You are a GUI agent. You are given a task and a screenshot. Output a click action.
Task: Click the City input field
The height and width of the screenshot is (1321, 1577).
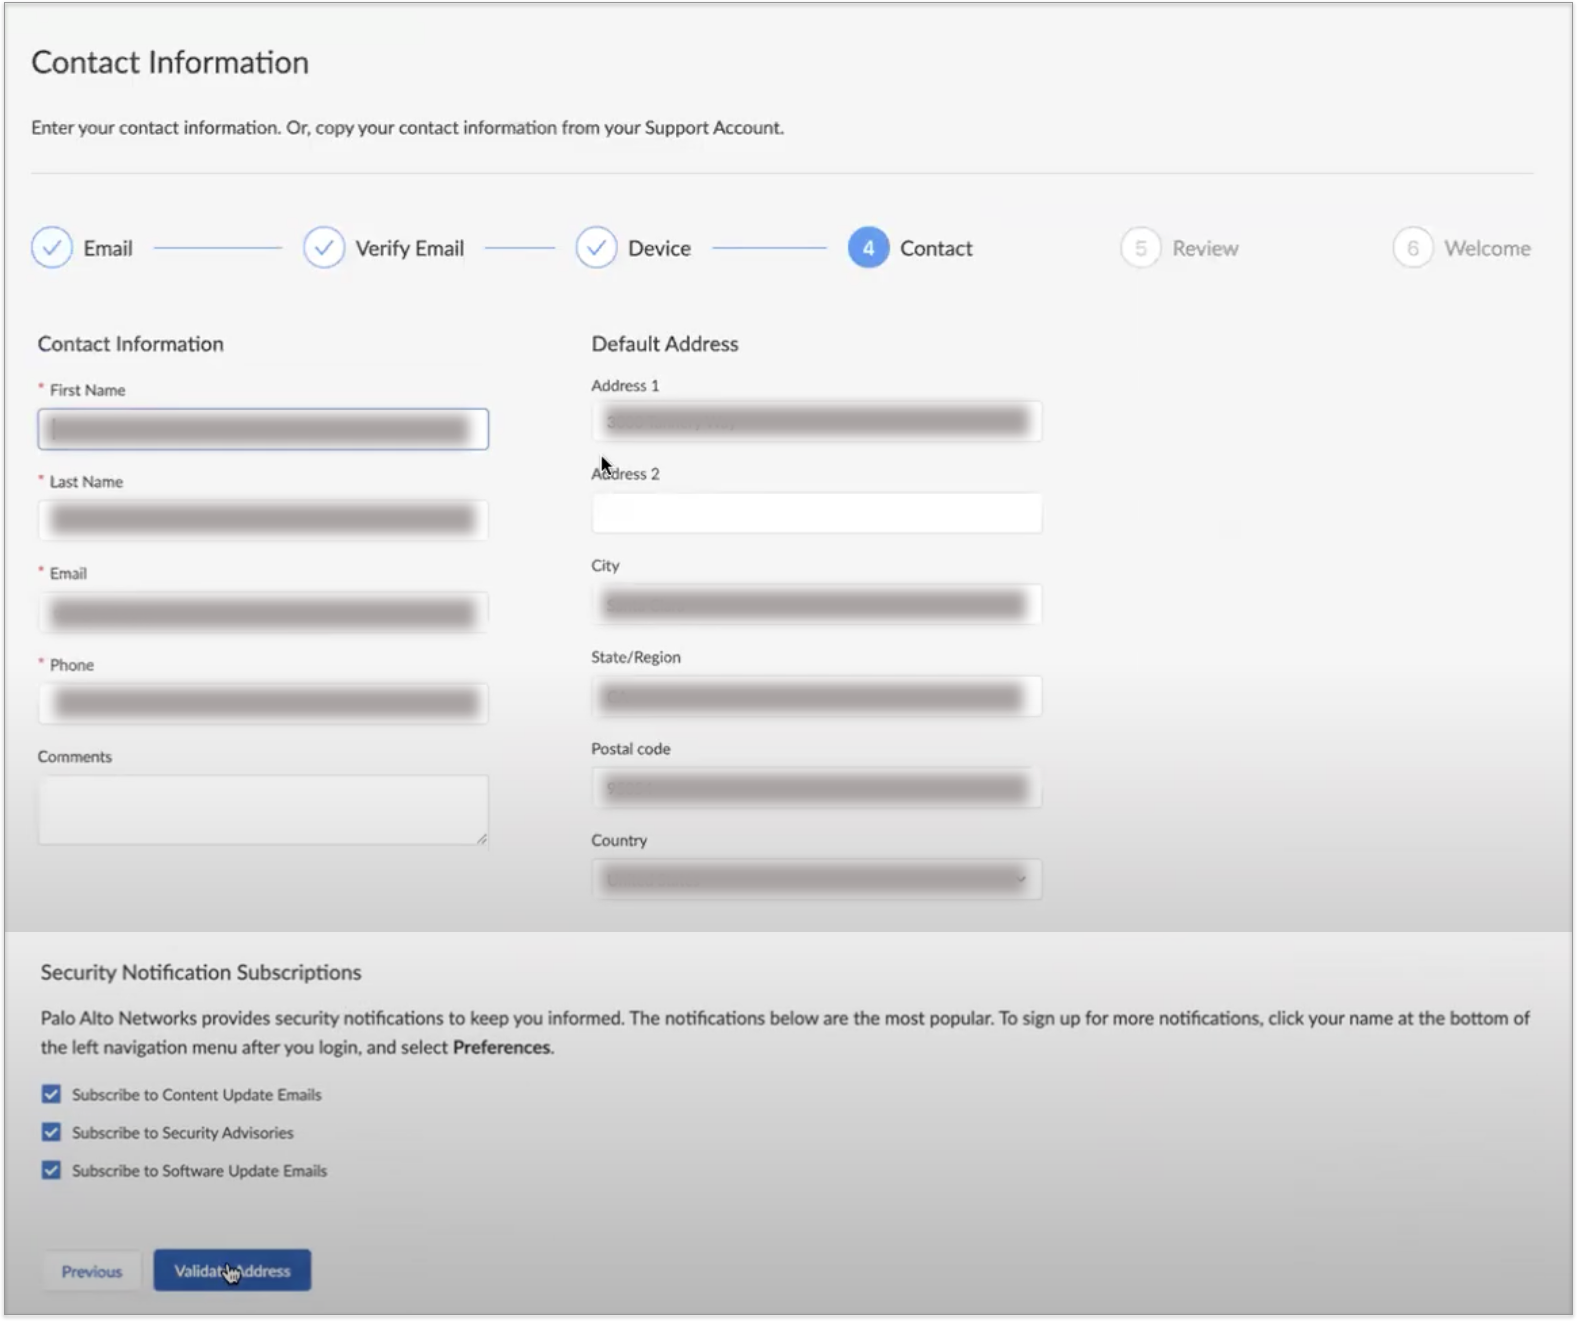816,605
